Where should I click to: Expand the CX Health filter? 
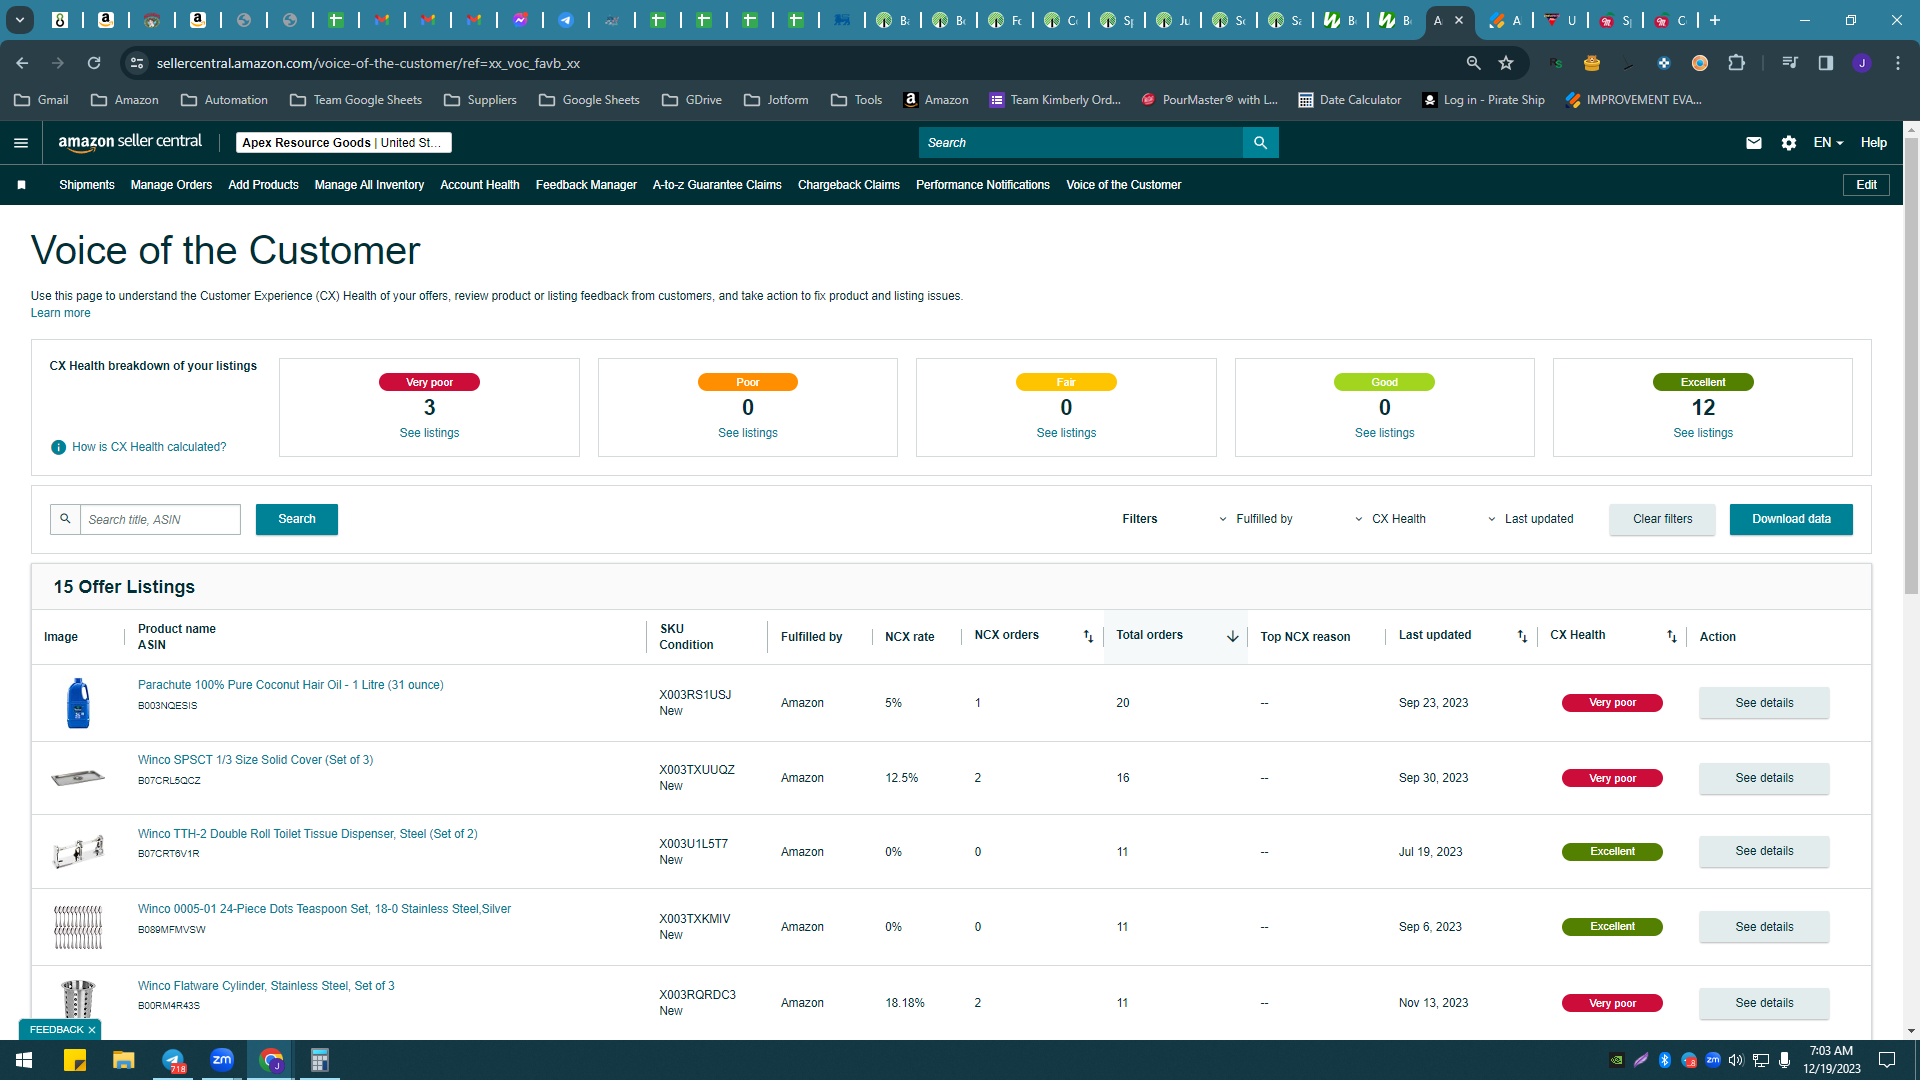(x=1390, y=519)
